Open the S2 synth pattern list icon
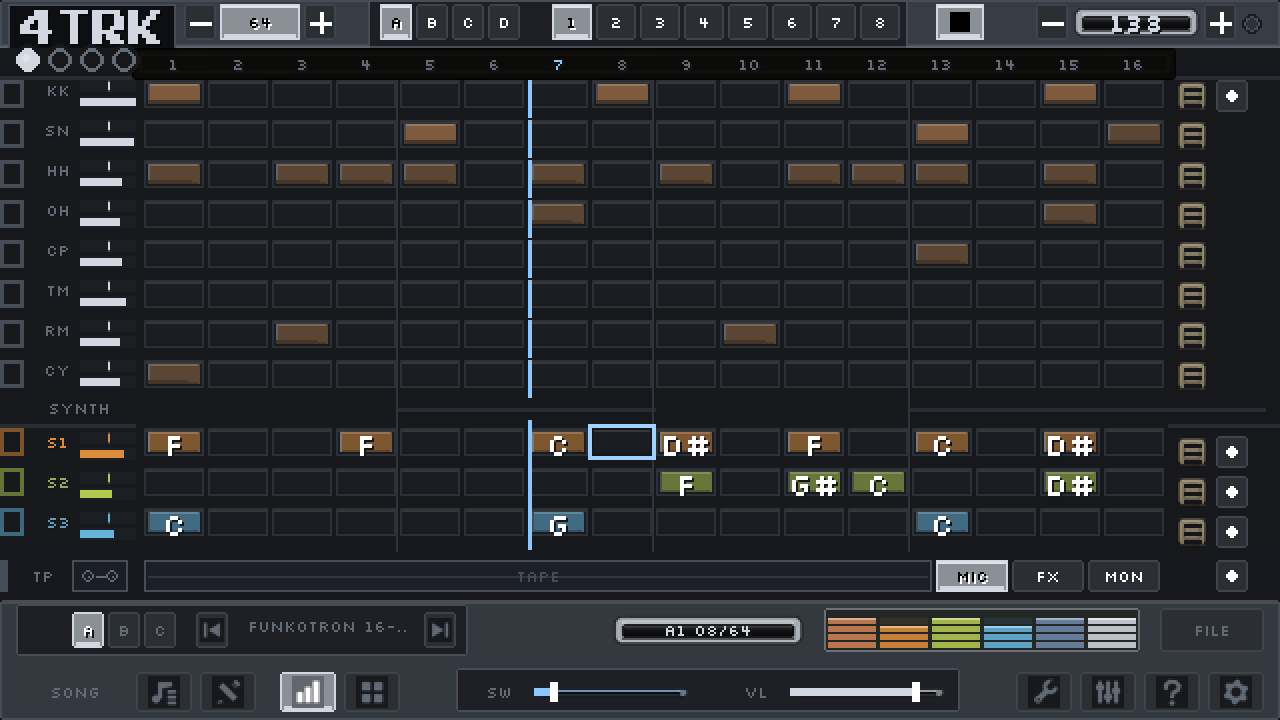This screenshot has width=1280, height=720. point(1192,492)
